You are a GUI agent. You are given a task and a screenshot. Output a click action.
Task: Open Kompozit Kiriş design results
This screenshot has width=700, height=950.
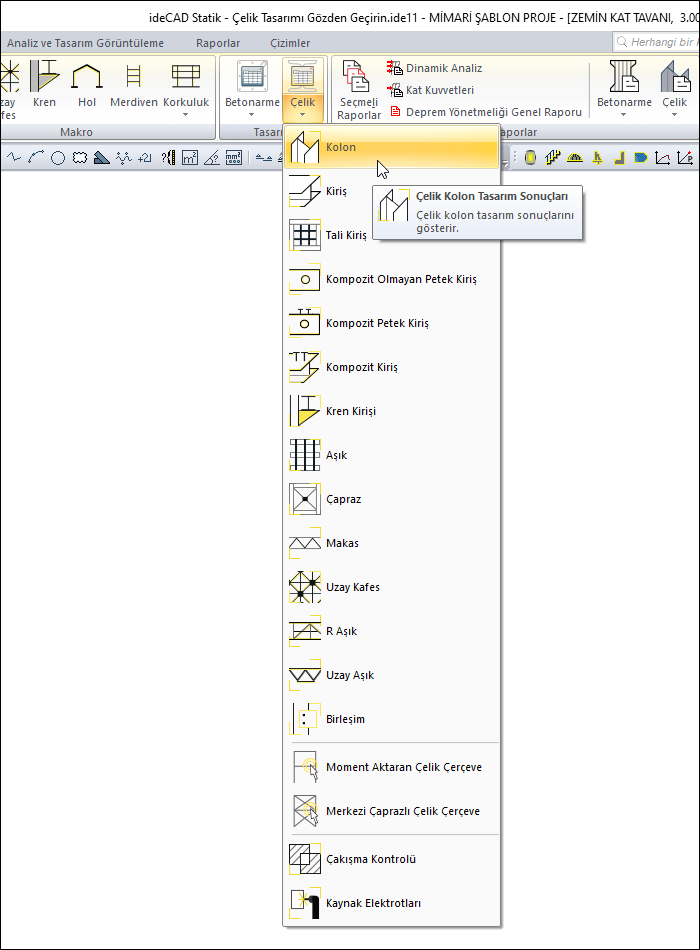click(x=392, y=367)
